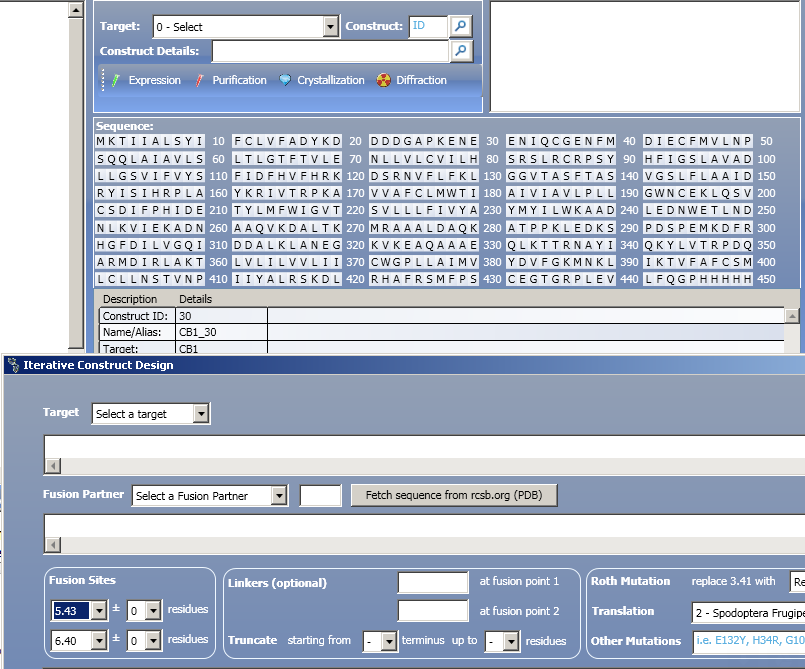Open the 5.43 fusion site dropdown

pyautogui.click(x=79, y=610)
